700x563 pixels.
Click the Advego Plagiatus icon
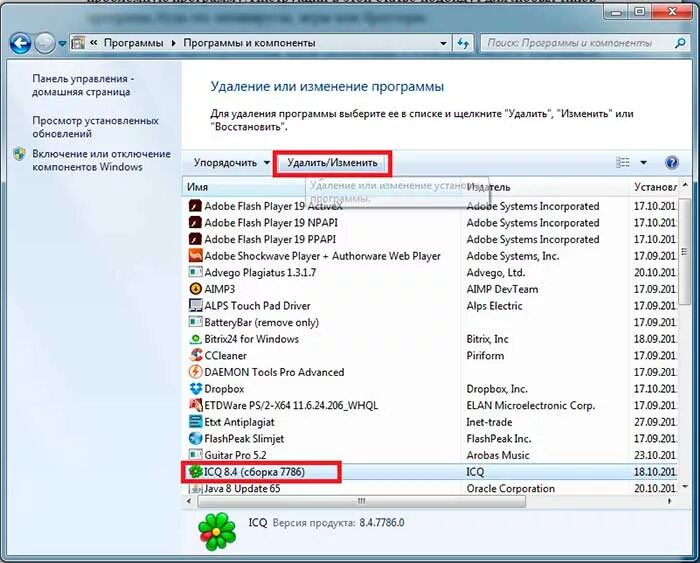click(x=195, y=272)
